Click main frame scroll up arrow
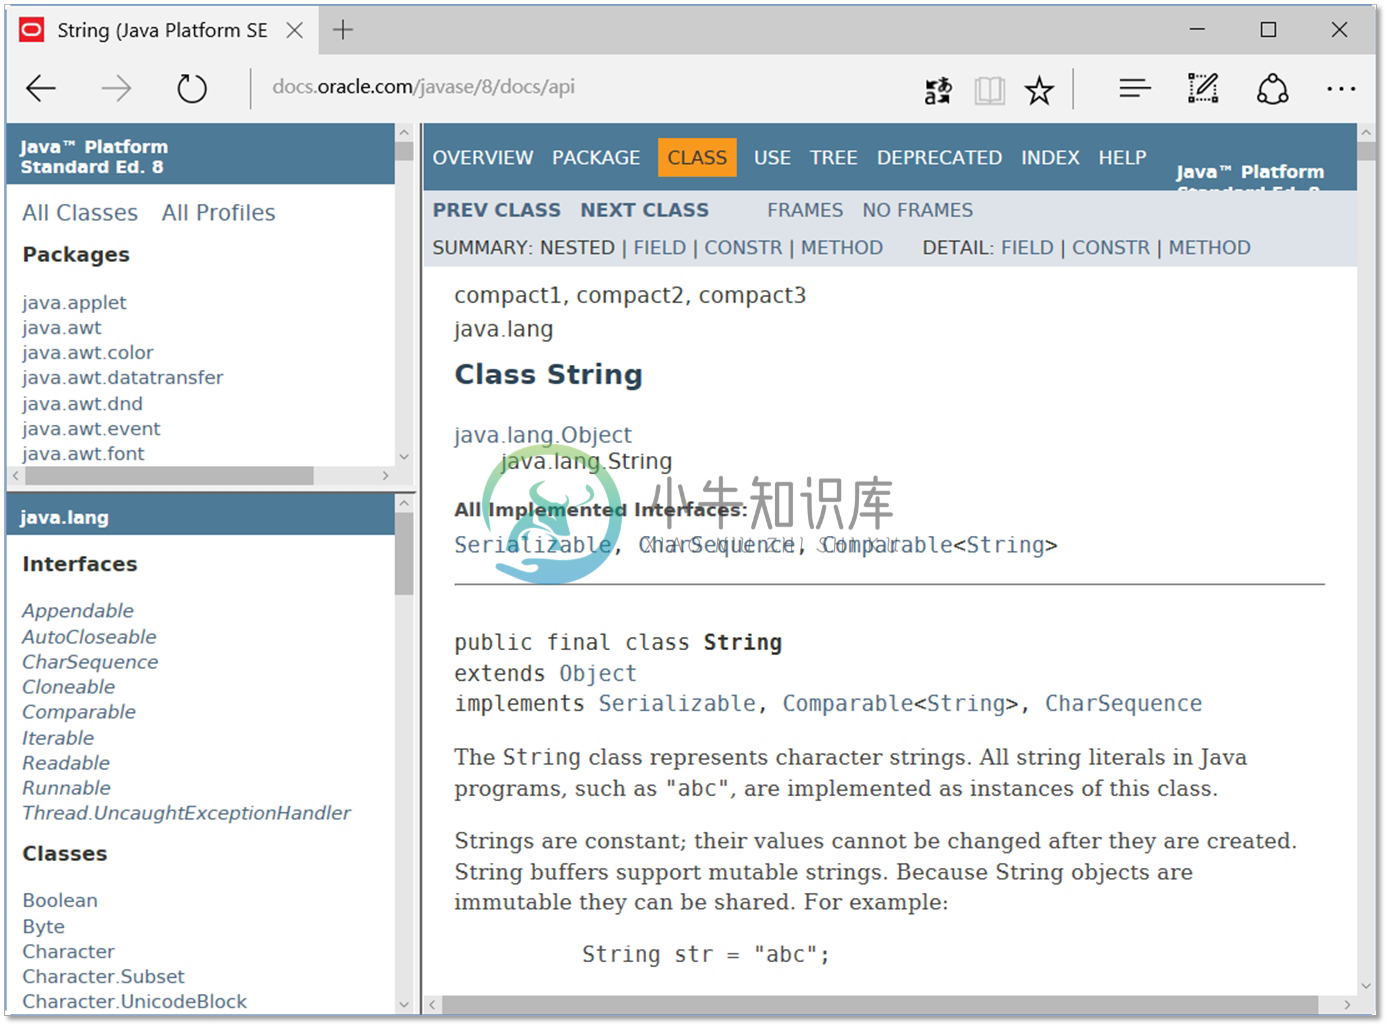The height and width of the screenshot is (1027, 1388). click(1366, 132)
